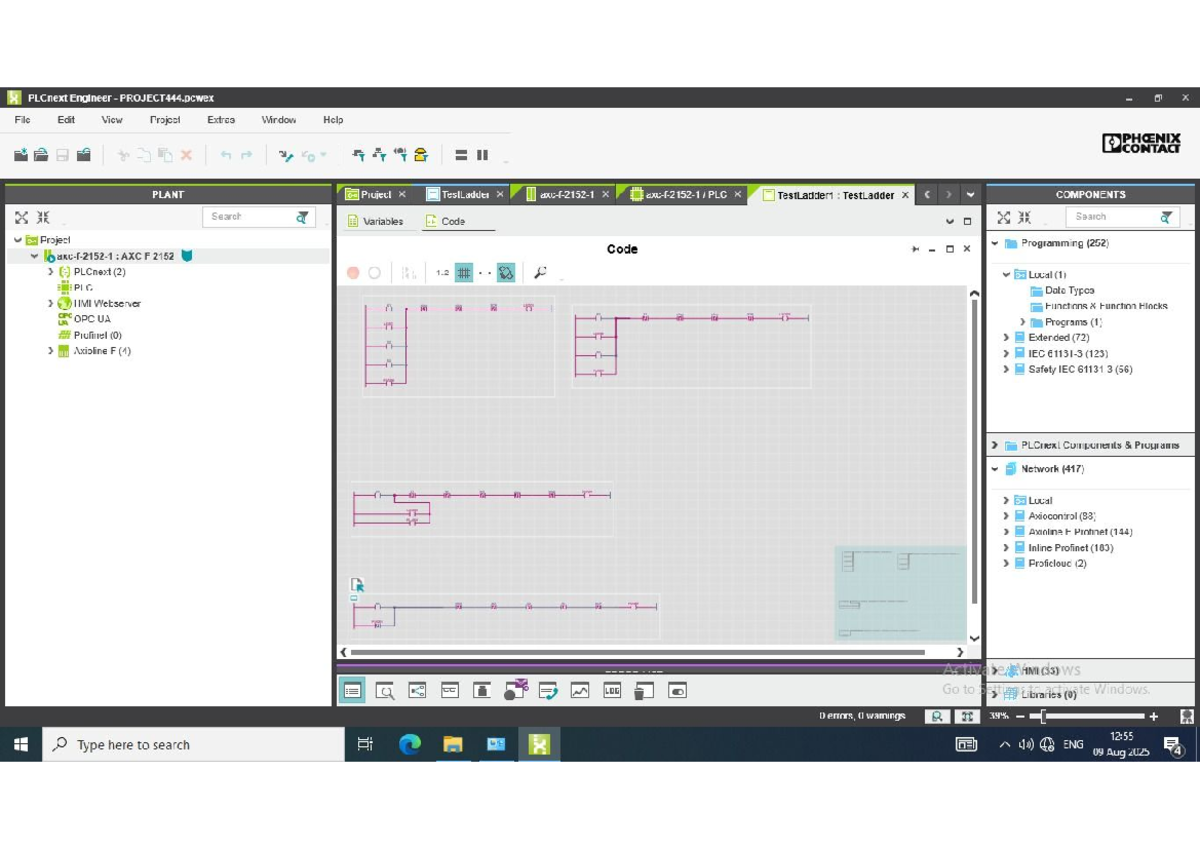Viewport: 1200px width, 849px height.
Task: Click the Undo arrow in main toolbar
Action: click(226, 155)
